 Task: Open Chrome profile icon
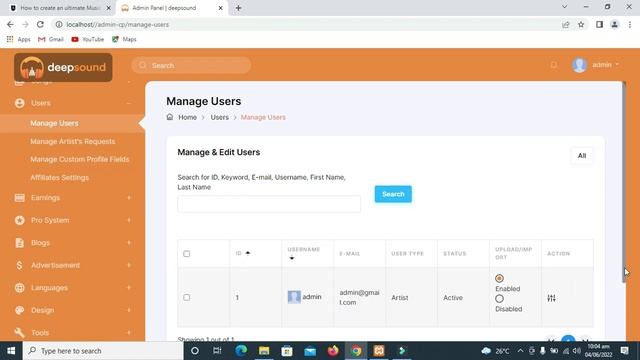614,24
